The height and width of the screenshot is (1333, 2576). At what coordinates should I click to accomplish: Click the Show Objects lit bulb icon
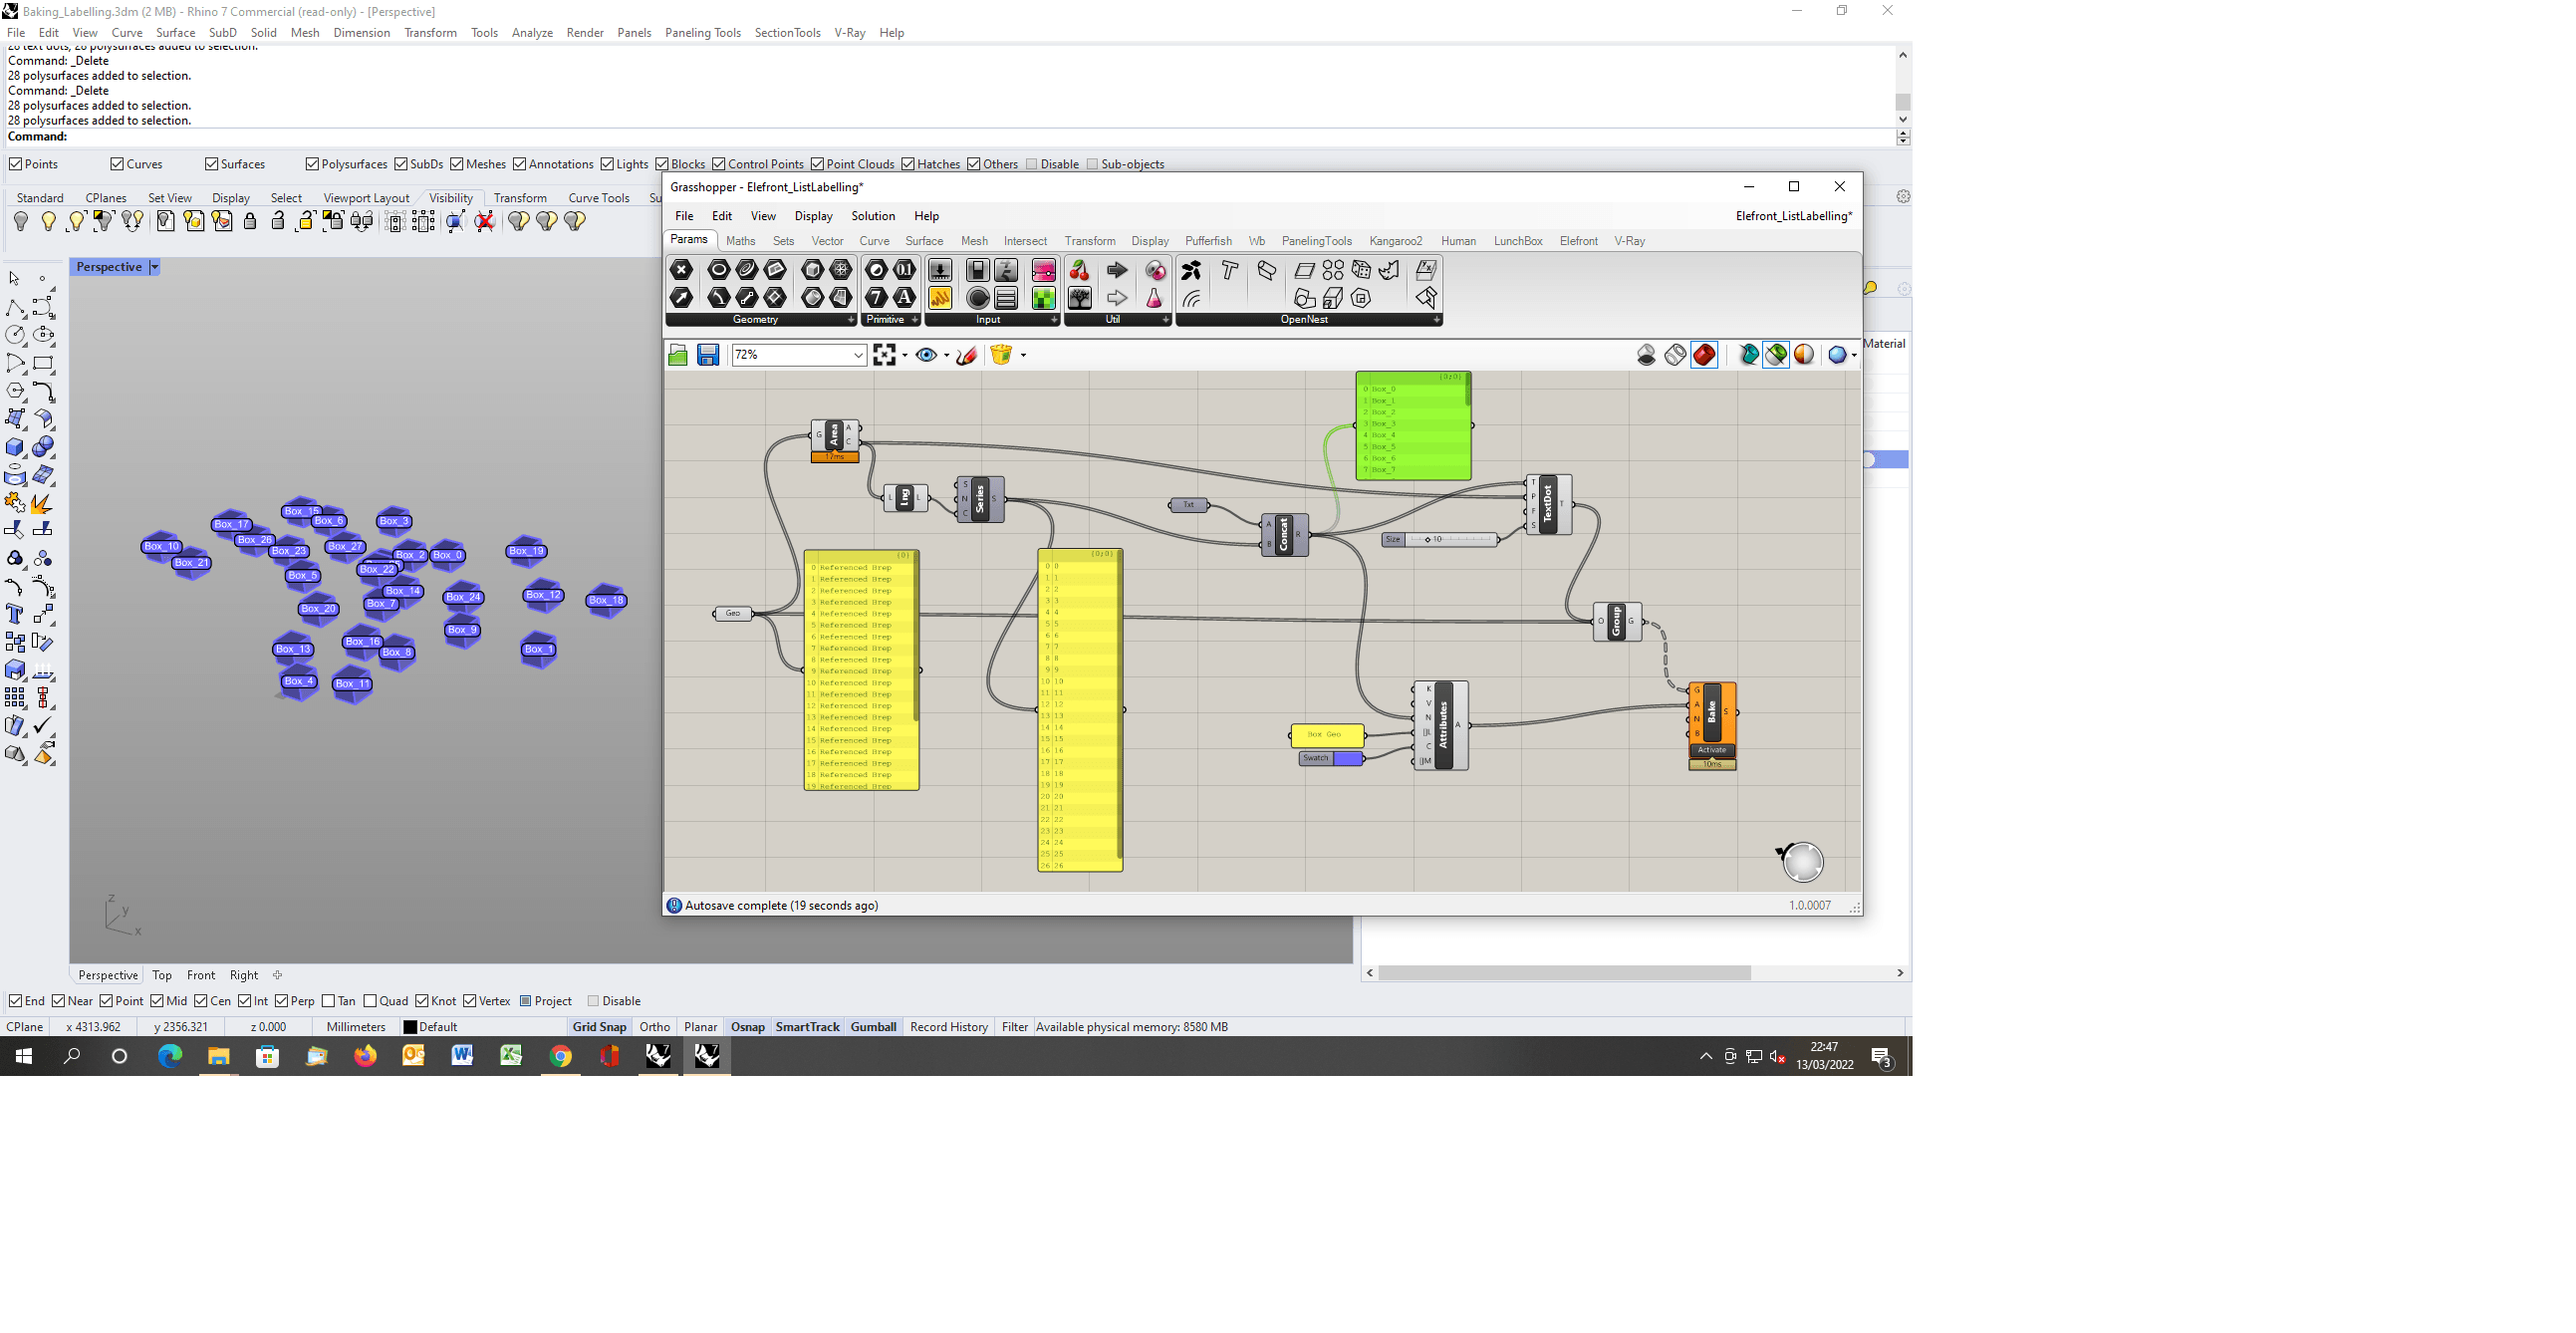[48, 221]
